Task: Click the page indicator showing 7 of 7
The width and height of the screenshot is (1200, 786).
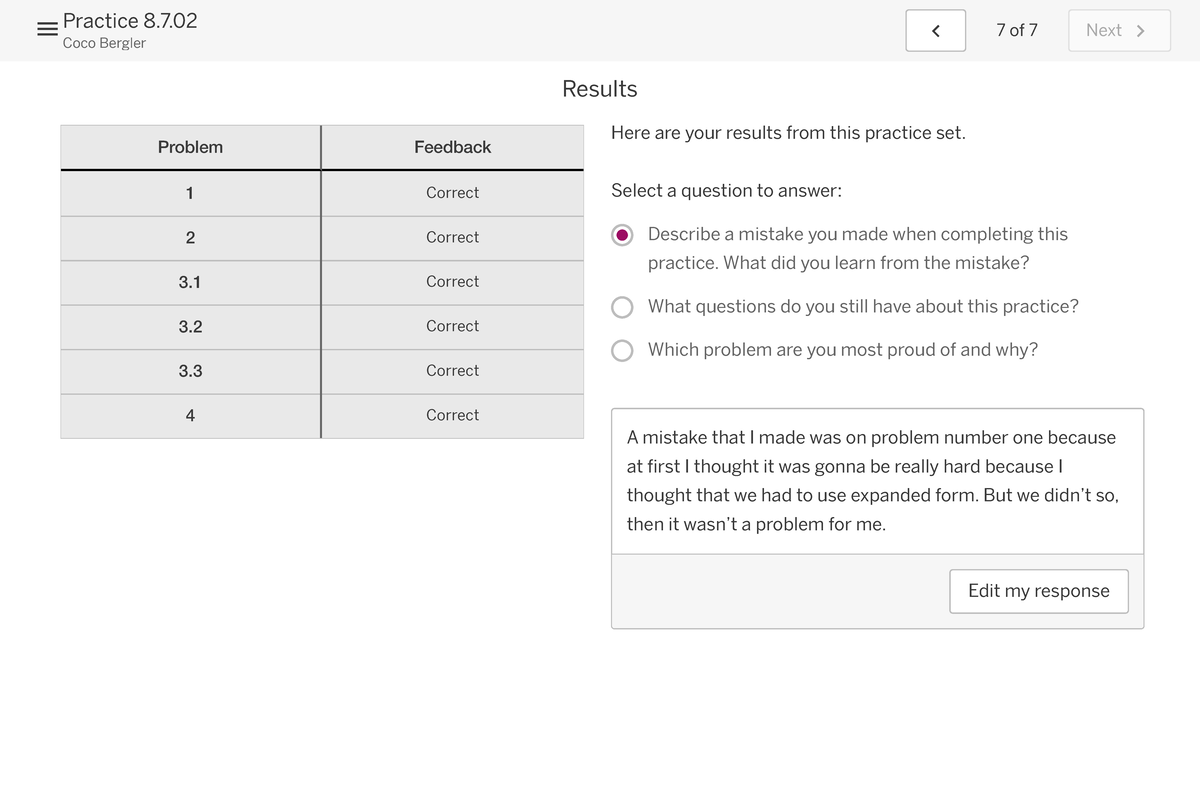Action: [1017, 30]
